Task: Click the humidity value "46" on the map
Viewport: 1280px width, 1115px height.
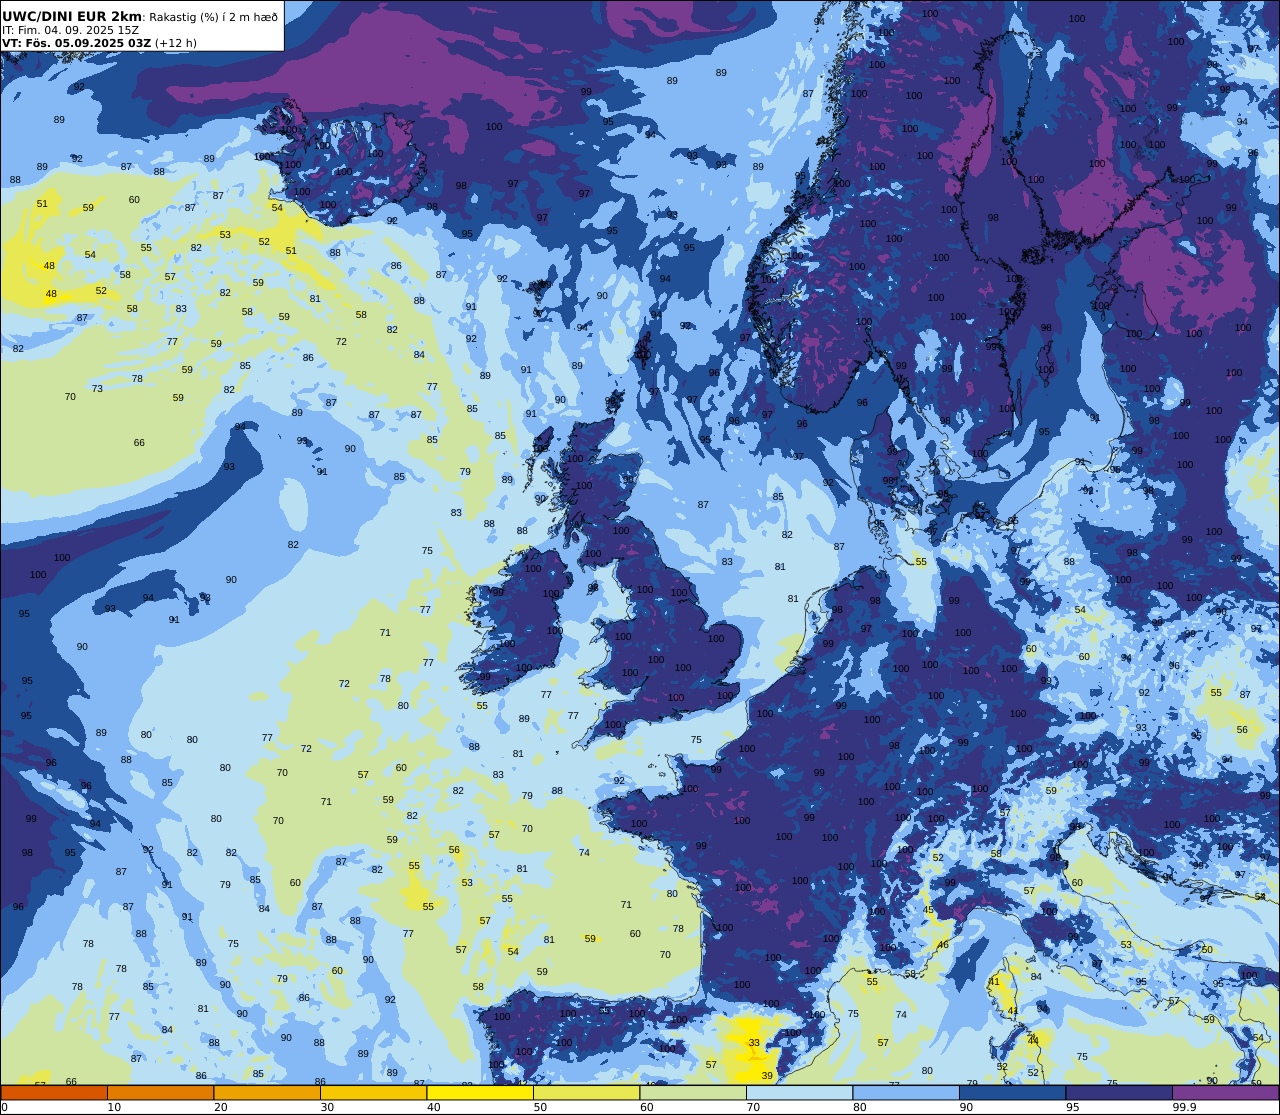Action: (942, 945)
